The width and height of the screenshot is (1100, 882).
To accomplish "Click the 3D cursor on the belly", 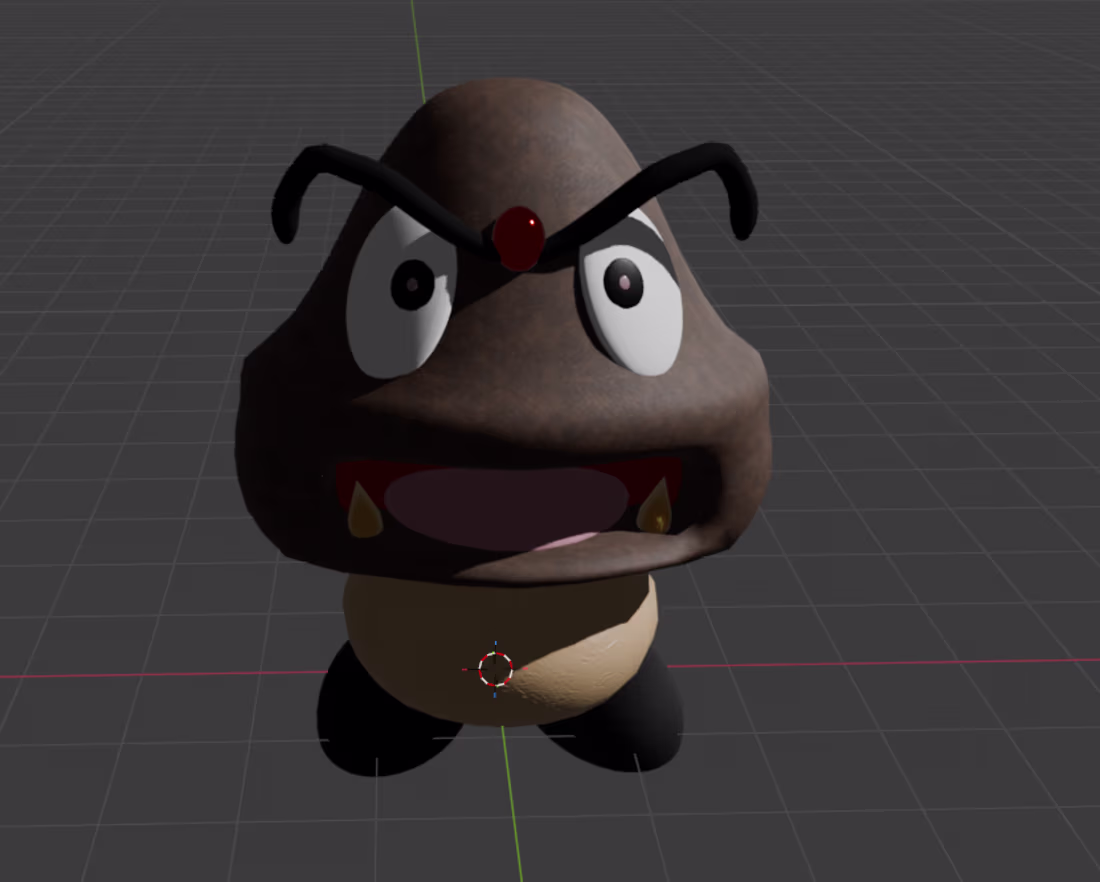I will coord(495,669).
